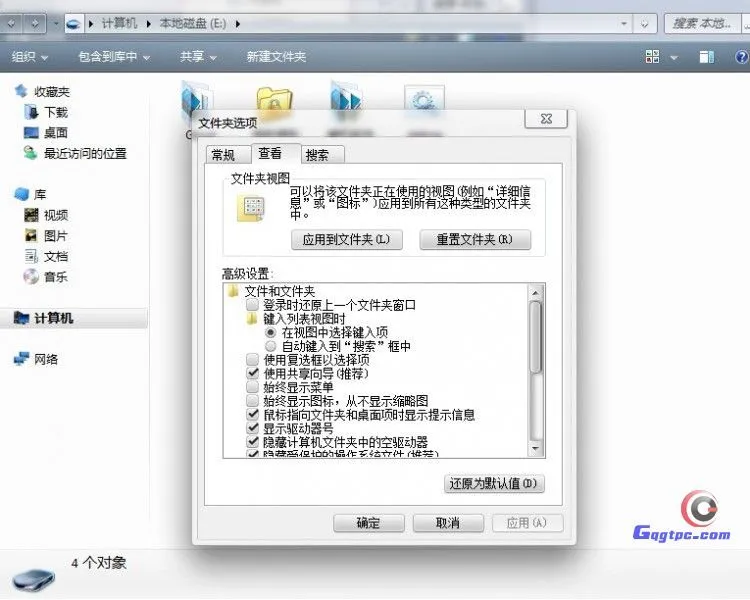Click the drive icon in address bar
This screenshot has width=750, height=600.
(x=73, y=23)
